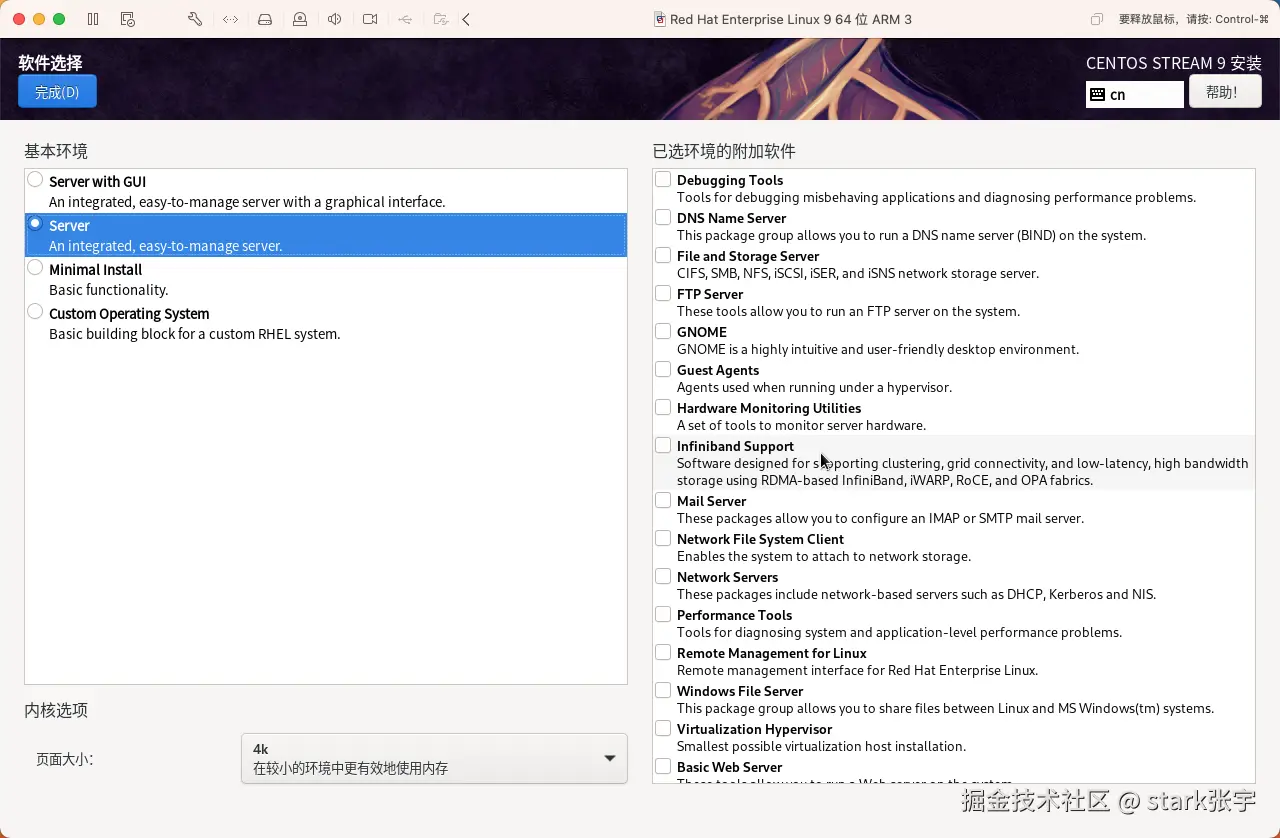Click the sound speaker icon in the toolbar
1280x838 pixels.
[335, 19]
